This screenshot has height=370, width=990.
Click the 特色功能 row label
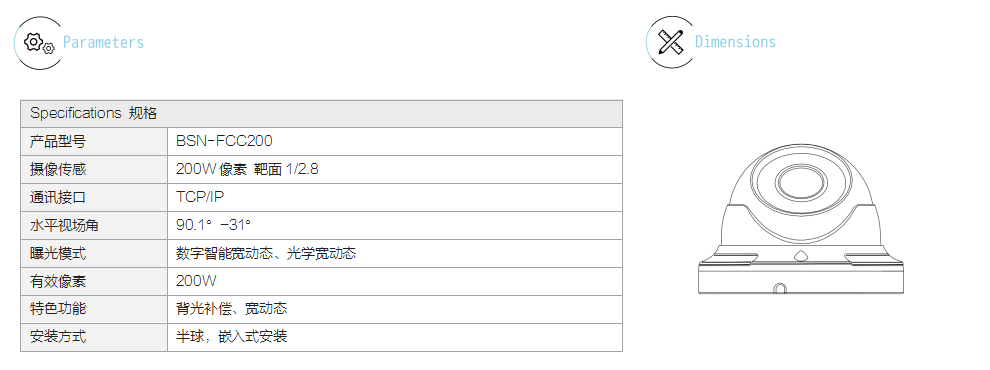click(94, 309)
